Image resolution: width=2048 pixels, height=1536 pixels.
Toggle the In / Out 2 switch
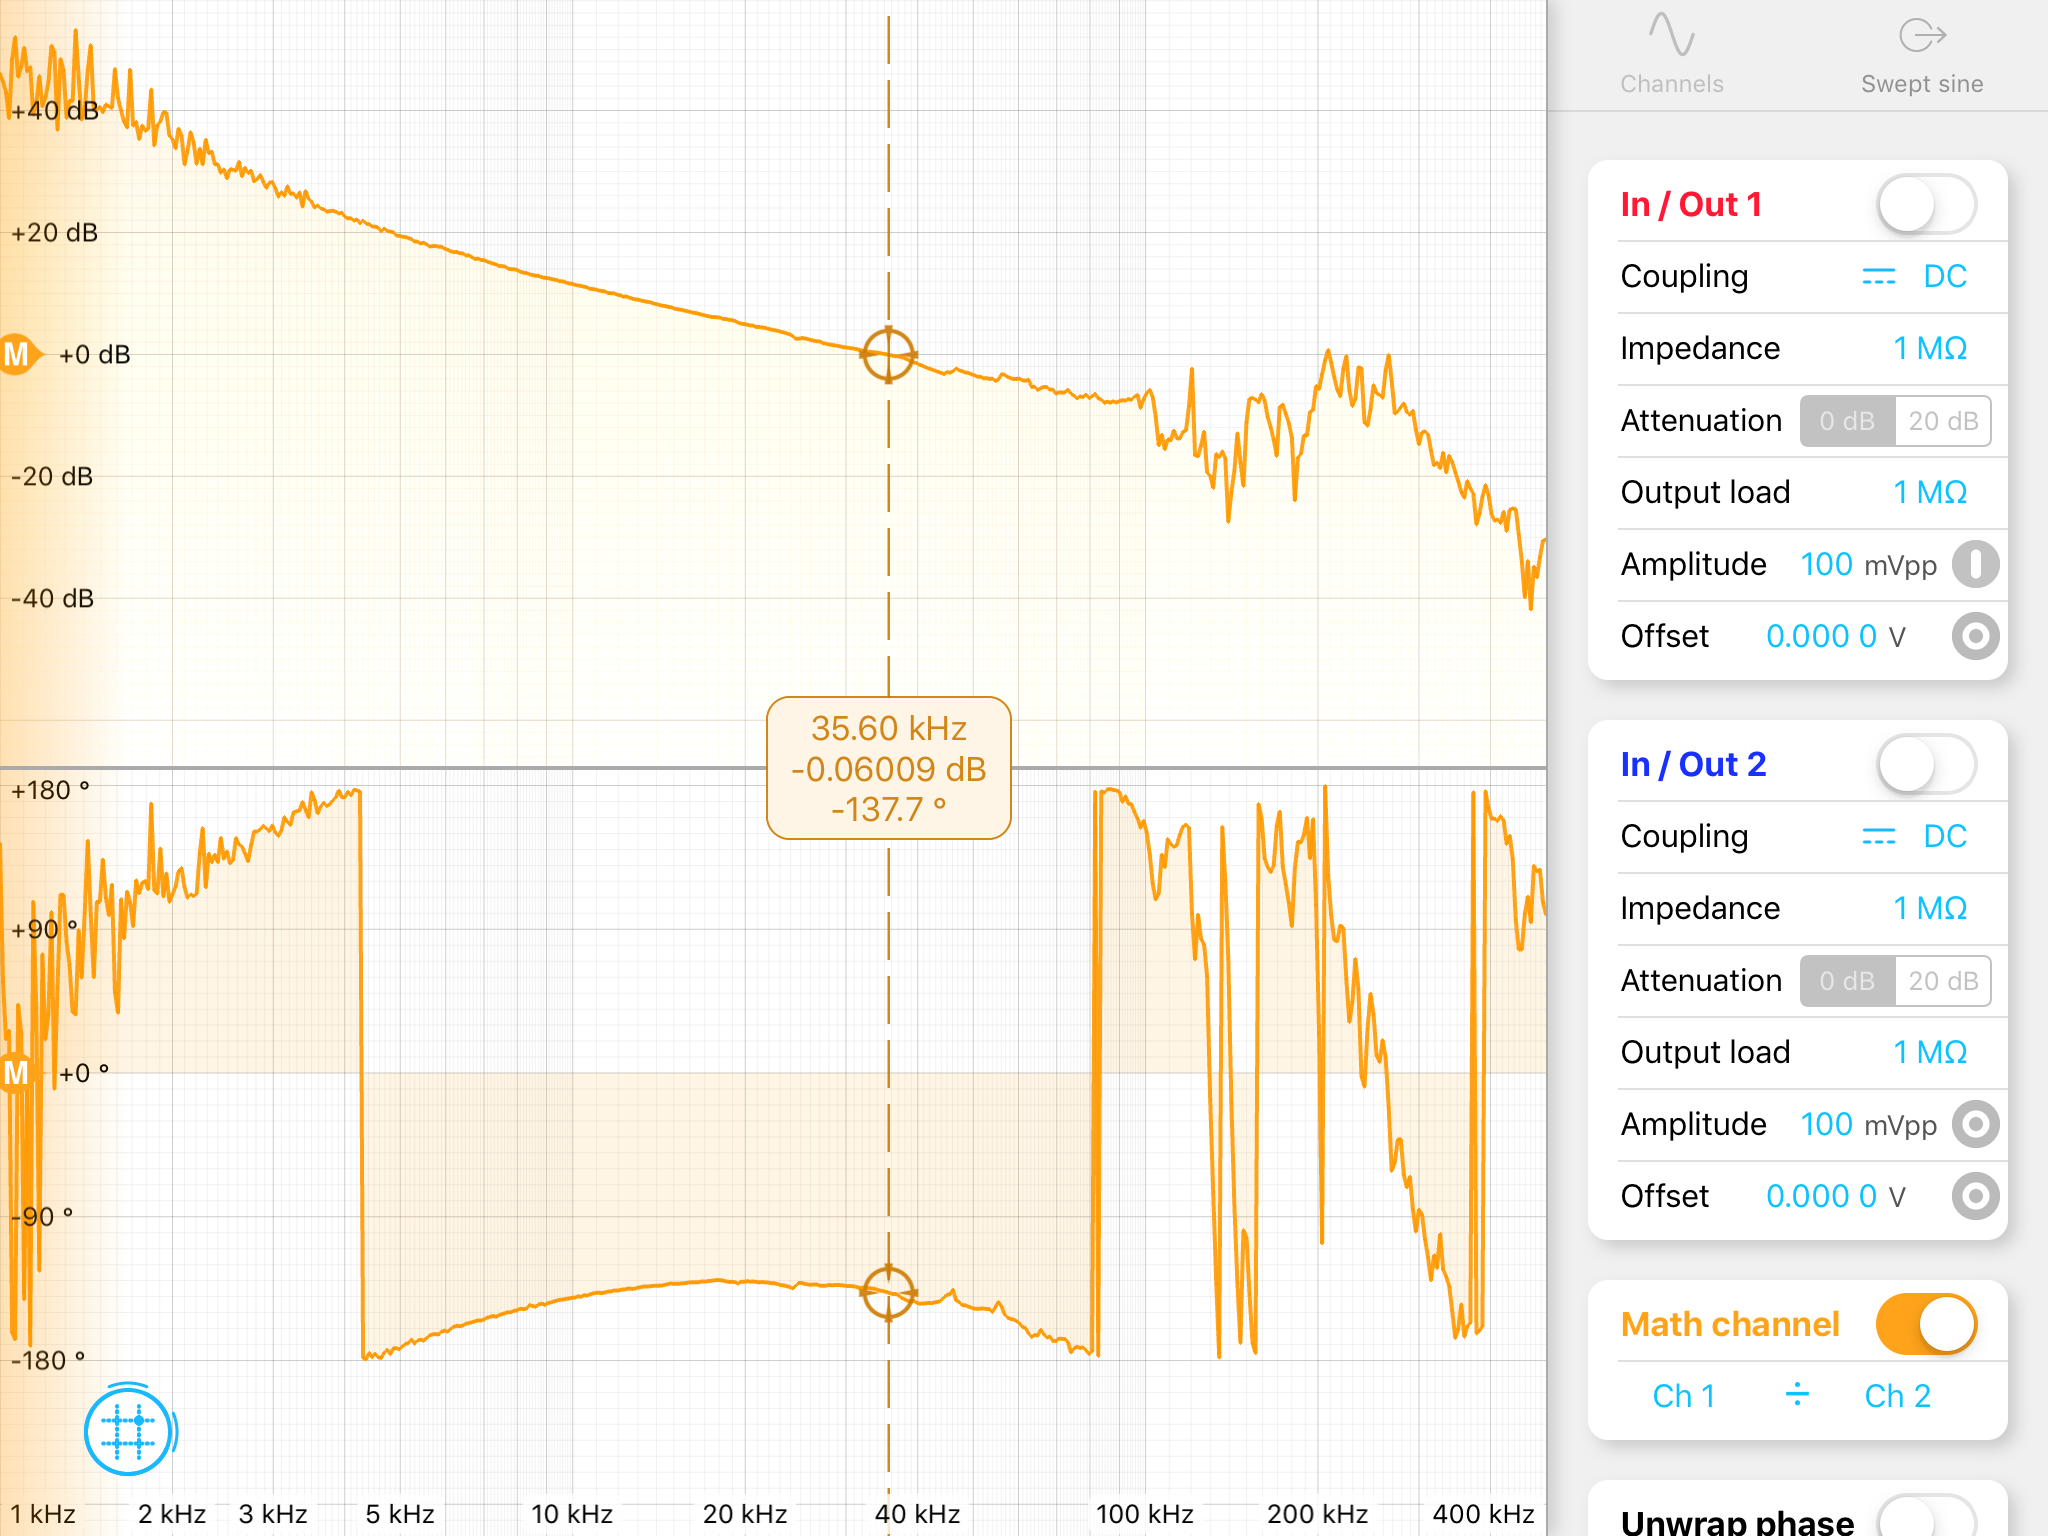pyautogui.click(x=1926, y=764)
